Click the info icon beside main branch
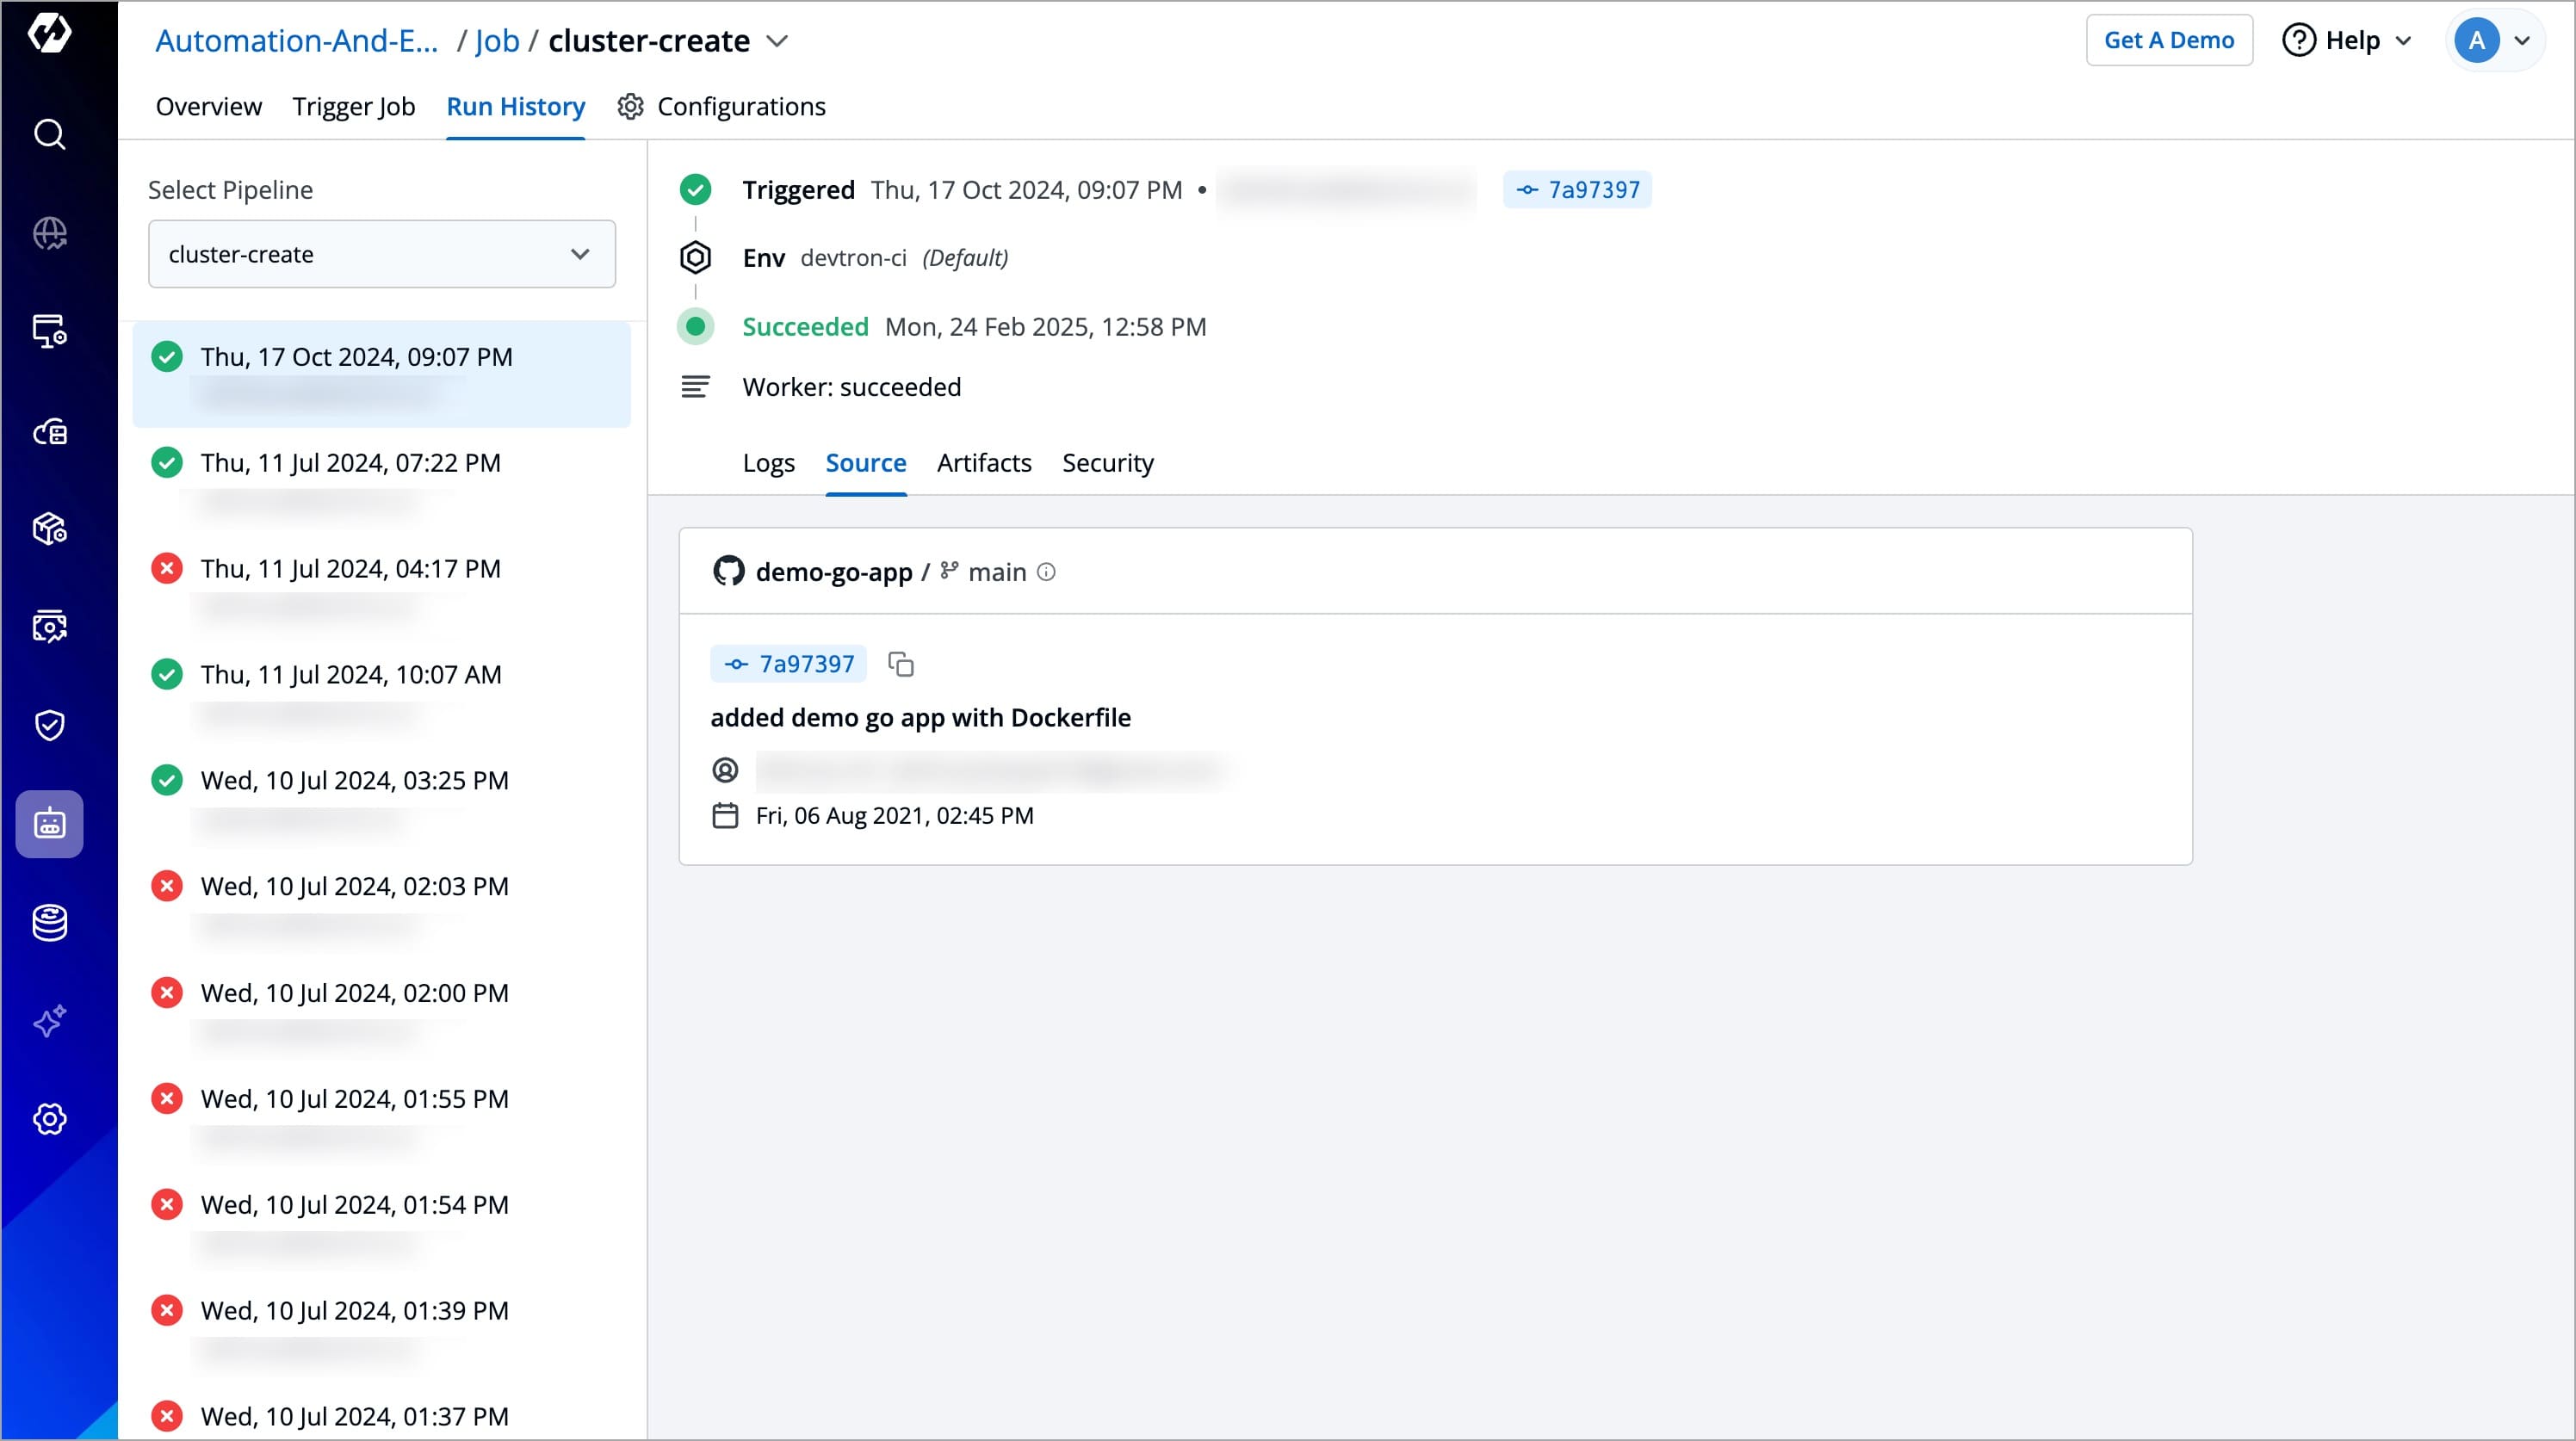This screenshot has width=2576, height=1441. [x=1046, y=572]
